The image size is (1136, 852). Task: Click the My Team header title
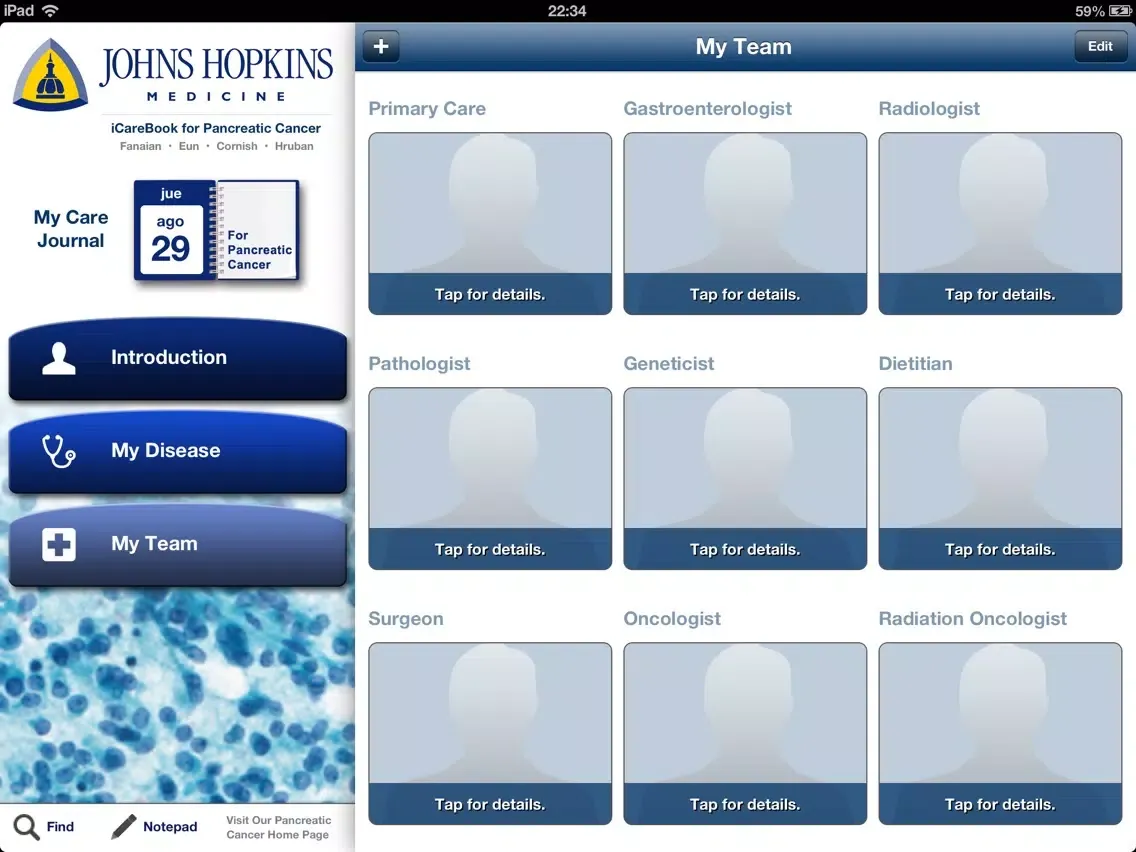(743, 46)
